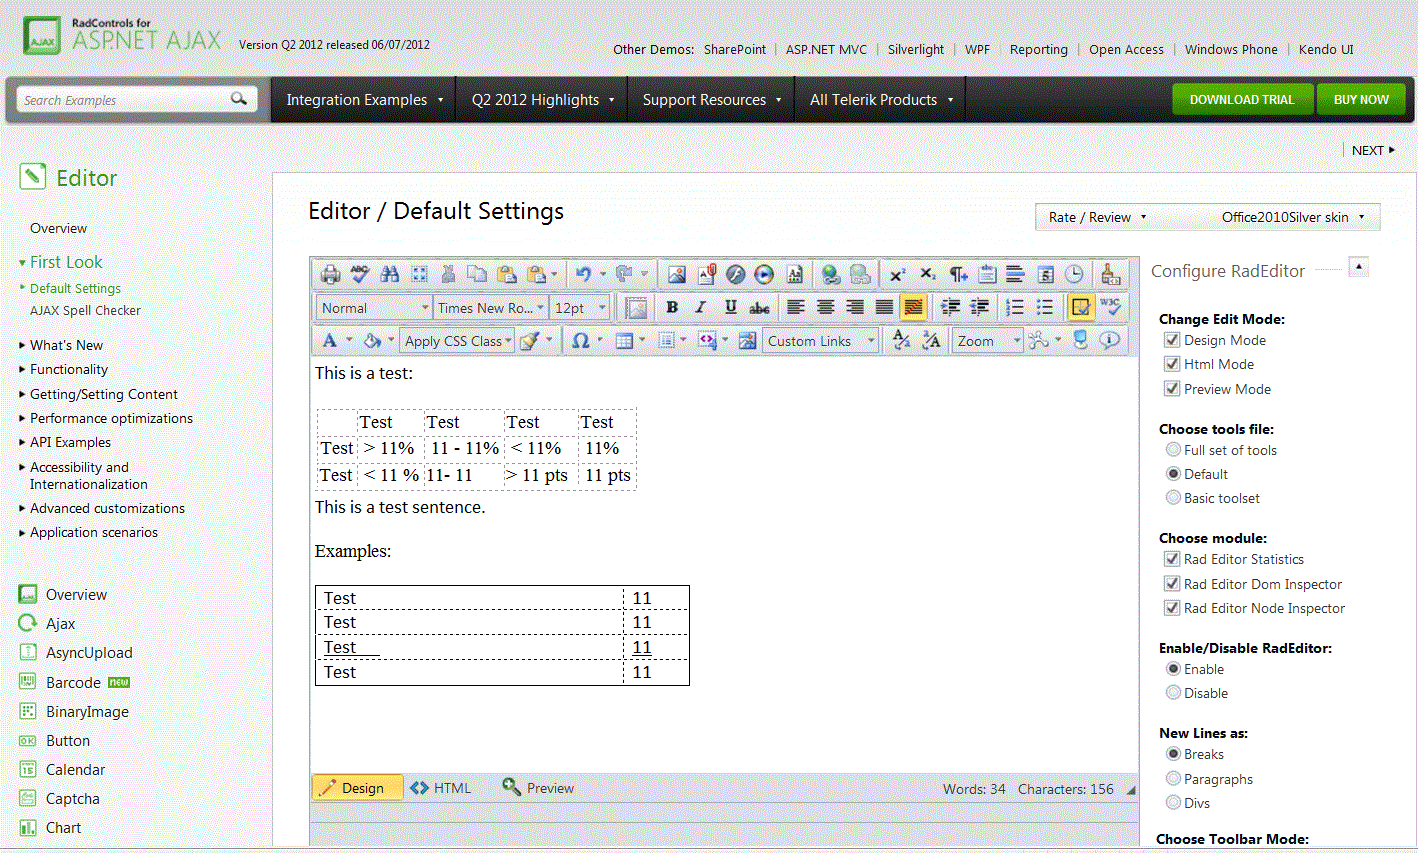
Task: Click the Search Examples input field
Action: pyautogui.click(x=124, y=100)
